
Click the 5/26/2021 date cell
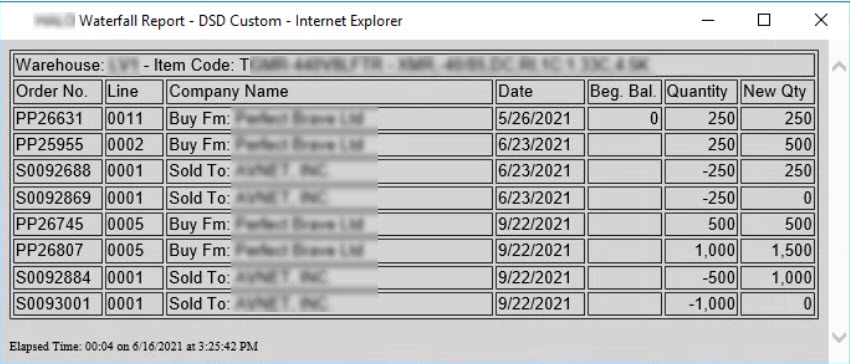(x=540, y=118)
